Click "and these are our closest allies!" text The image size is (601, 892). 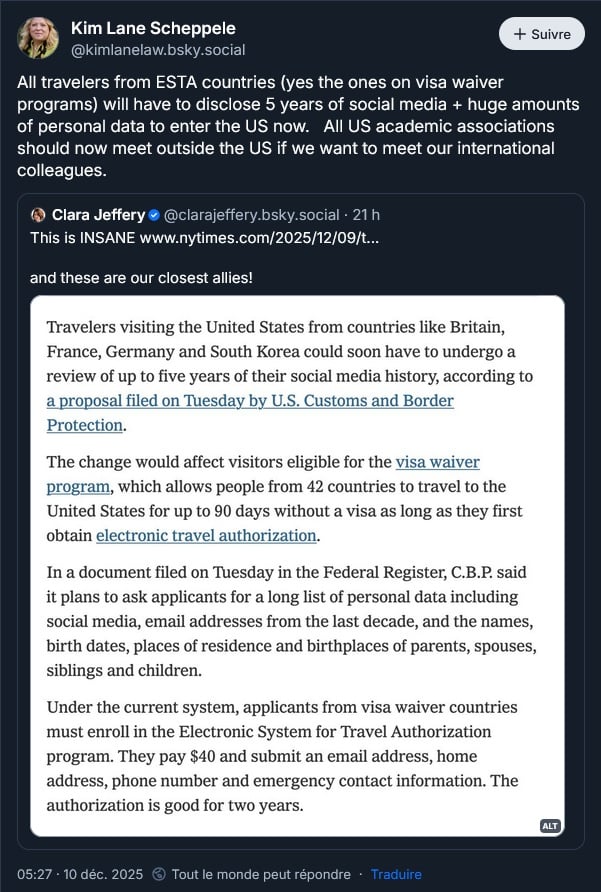[x=141, y=278]
